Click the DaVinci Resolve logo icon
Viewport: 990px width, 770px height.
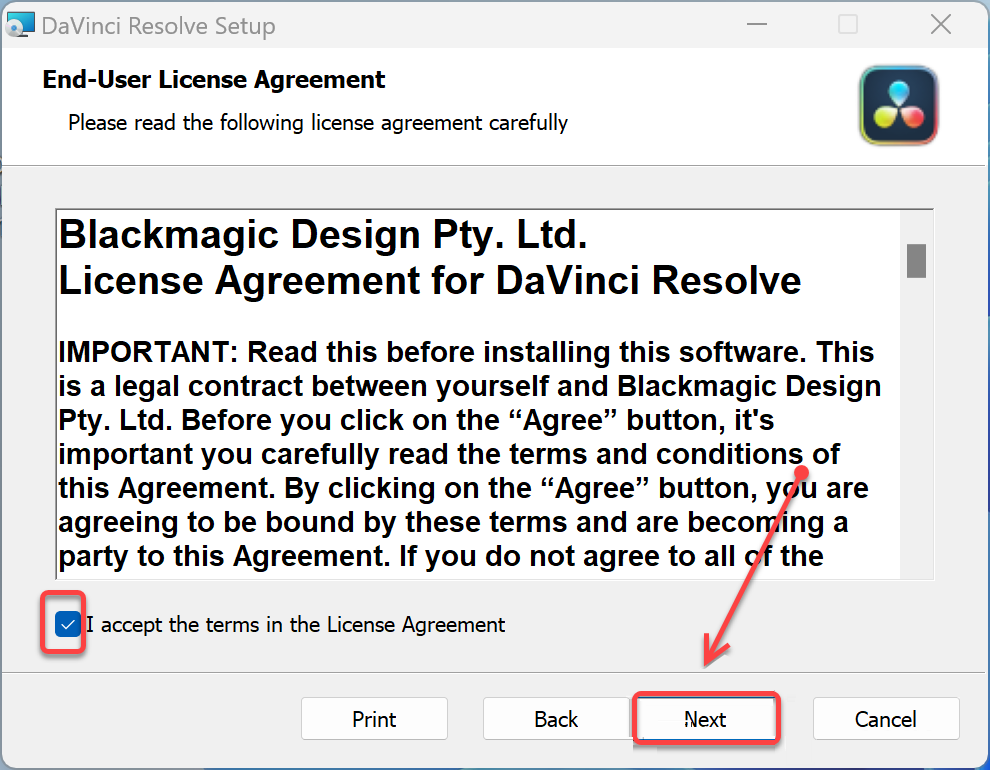pos(898,106)
